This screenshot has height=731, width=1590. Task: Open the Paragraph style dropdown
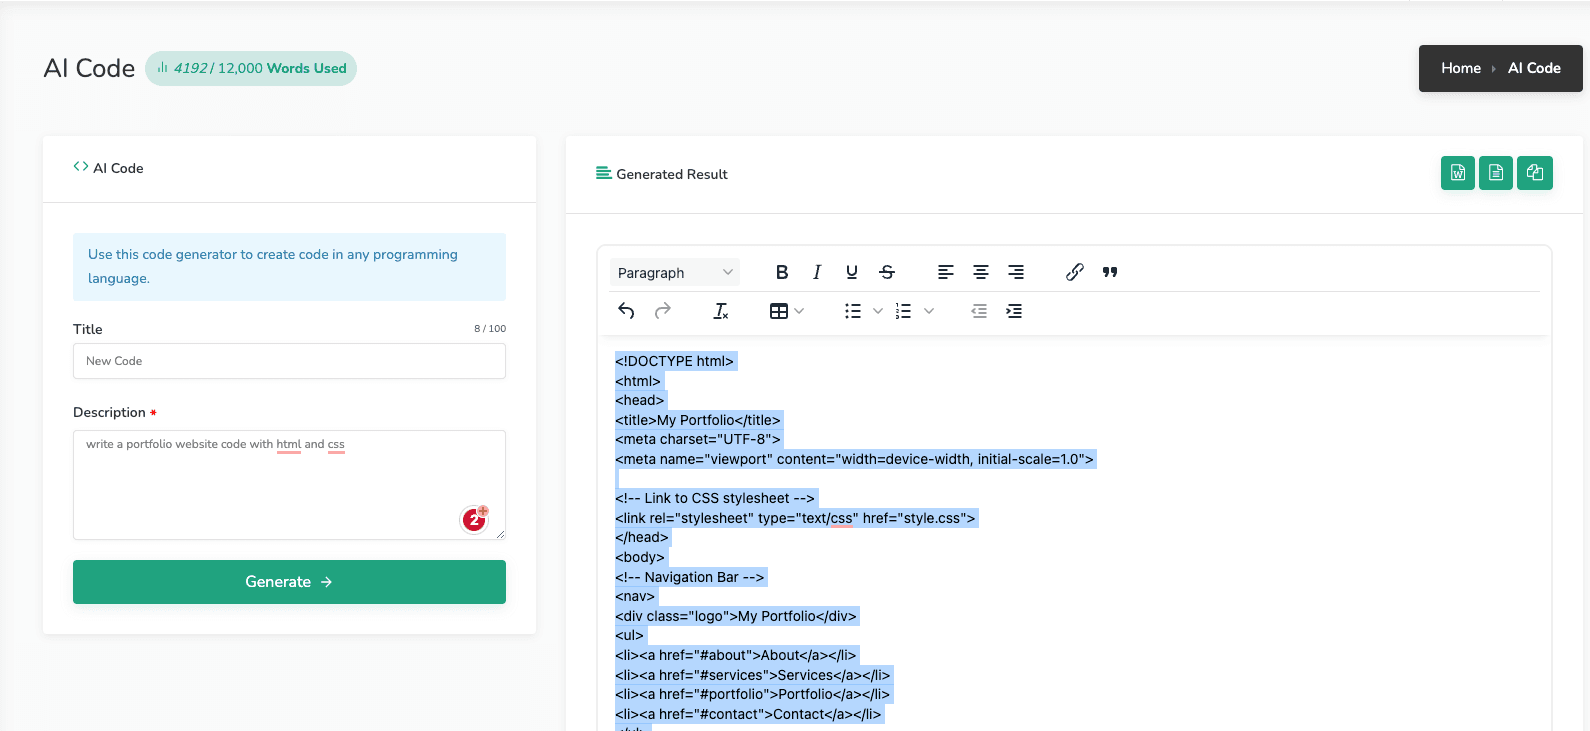[675, 272]
